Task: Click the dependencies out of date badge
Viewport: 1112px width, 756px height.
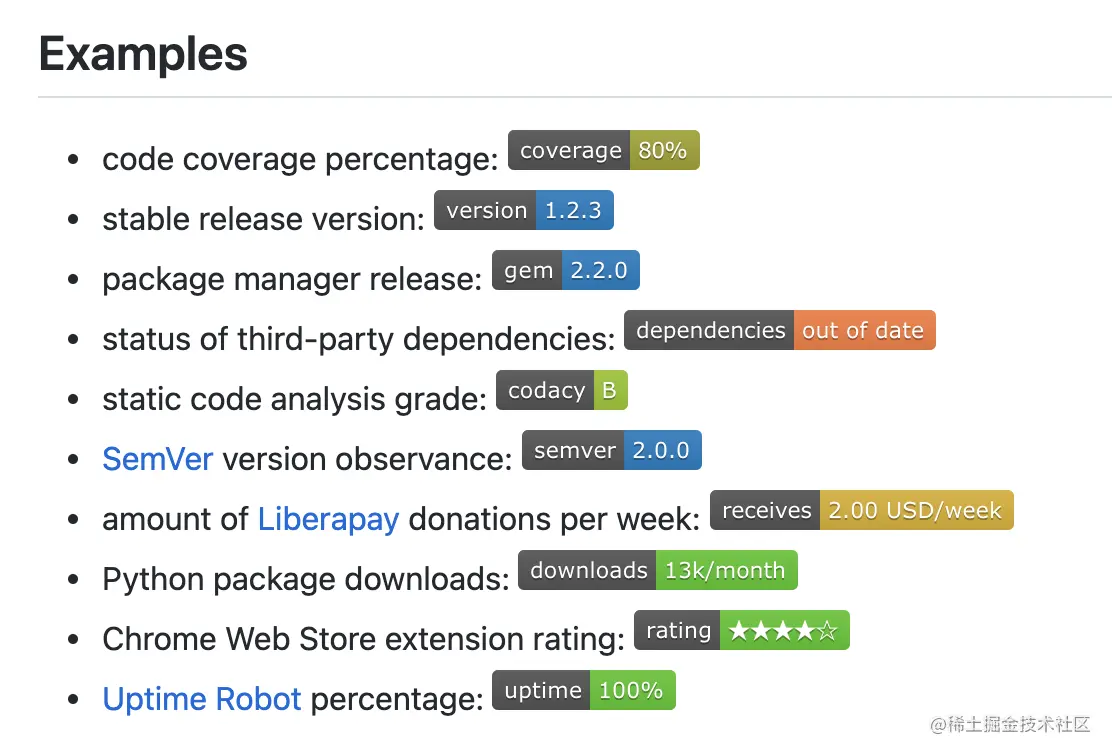Action: [779, 331]
